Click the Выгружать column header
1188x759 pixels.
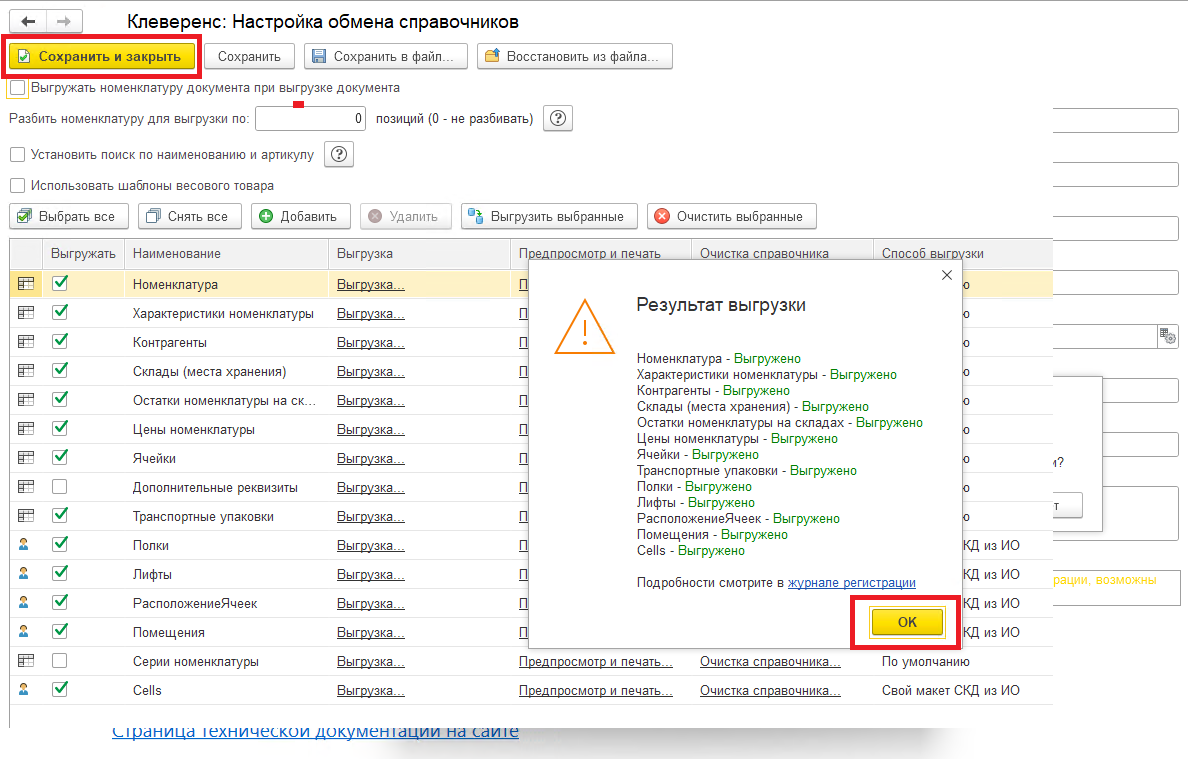[x=83, y=254]
